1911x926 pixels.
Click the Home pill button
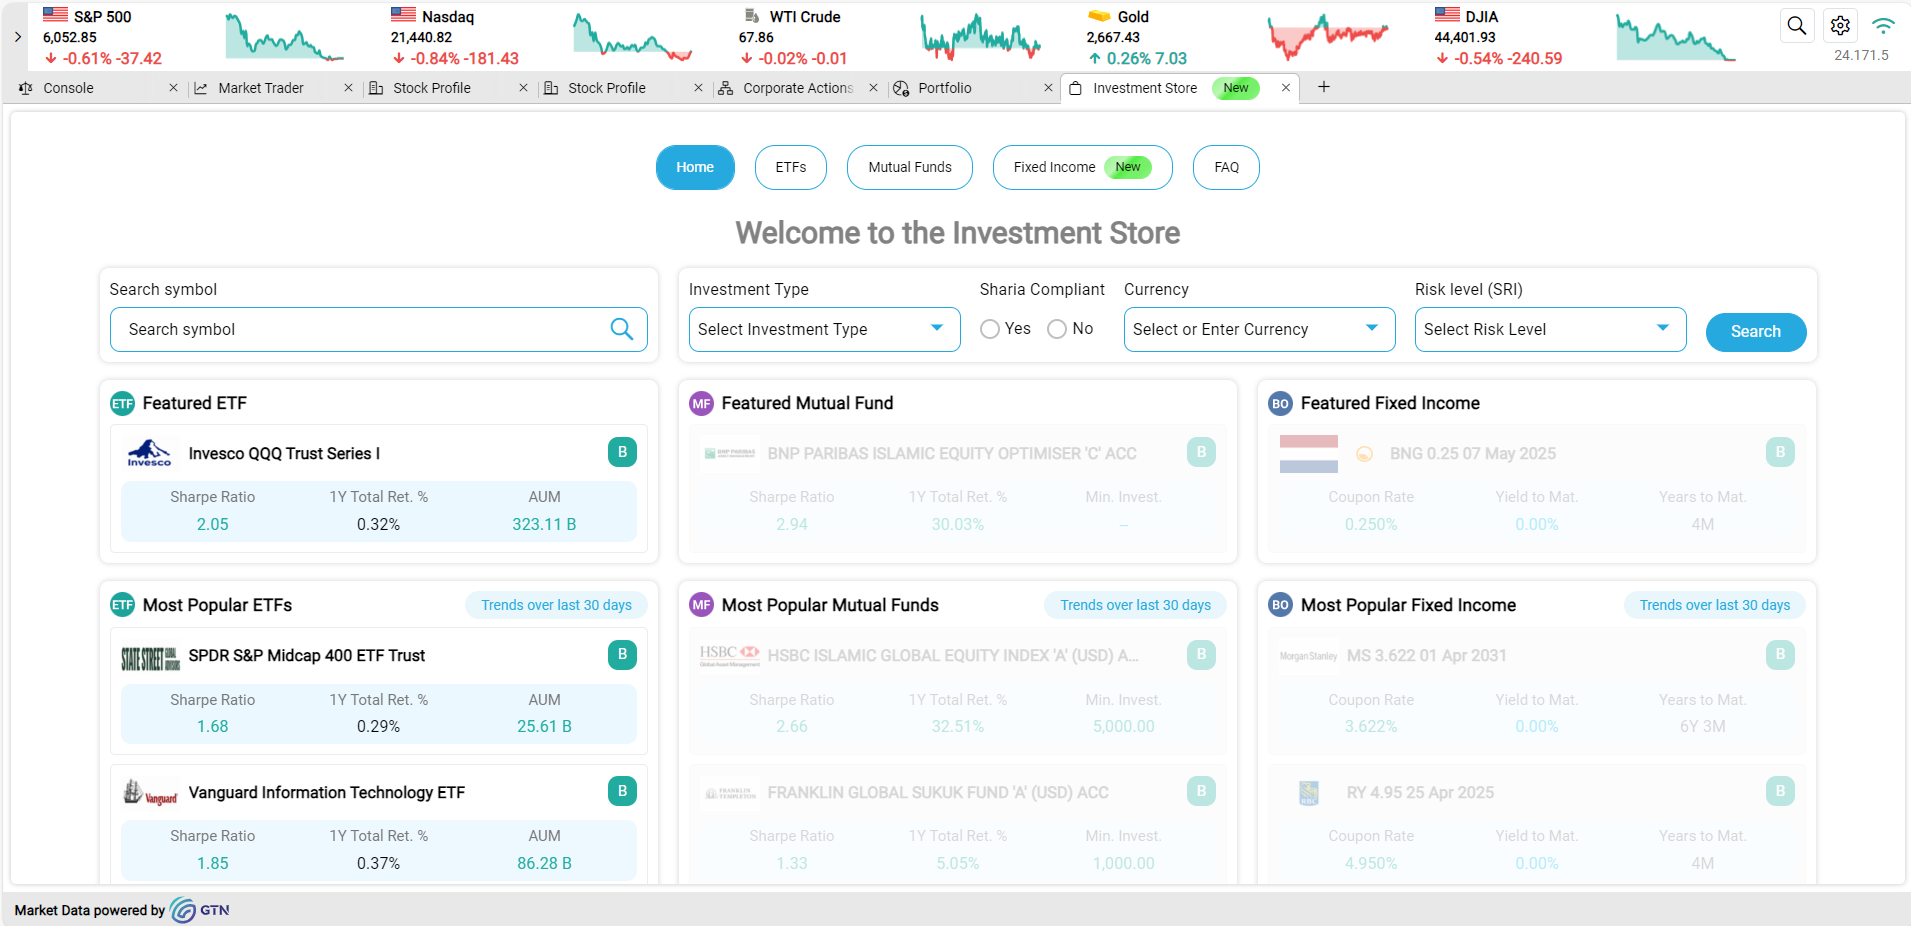pyautogui.click(x=695, y=167)
